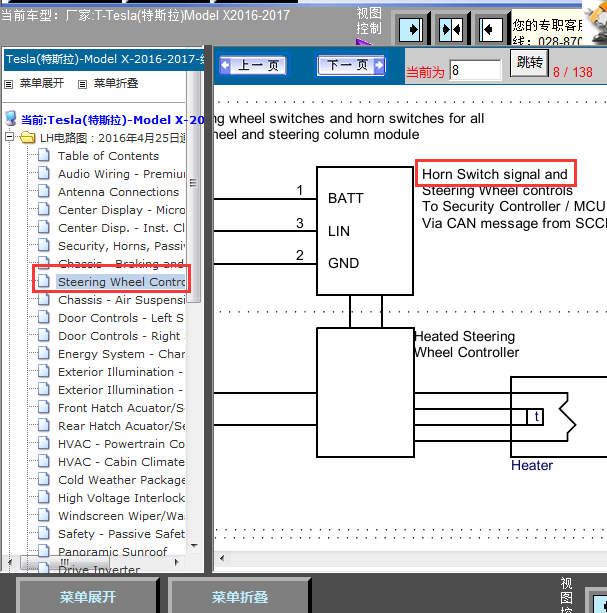This screenshot has width=607, height=613.
Task: Click page icon beside Antenna Connections
Action: point(44,191)
